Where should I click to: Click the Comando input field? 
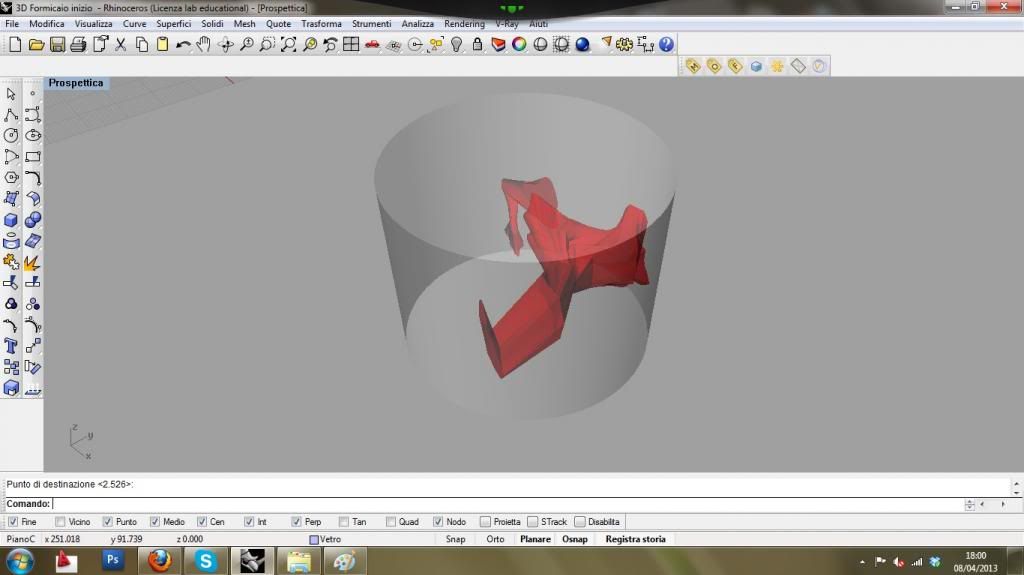point(507,504)
